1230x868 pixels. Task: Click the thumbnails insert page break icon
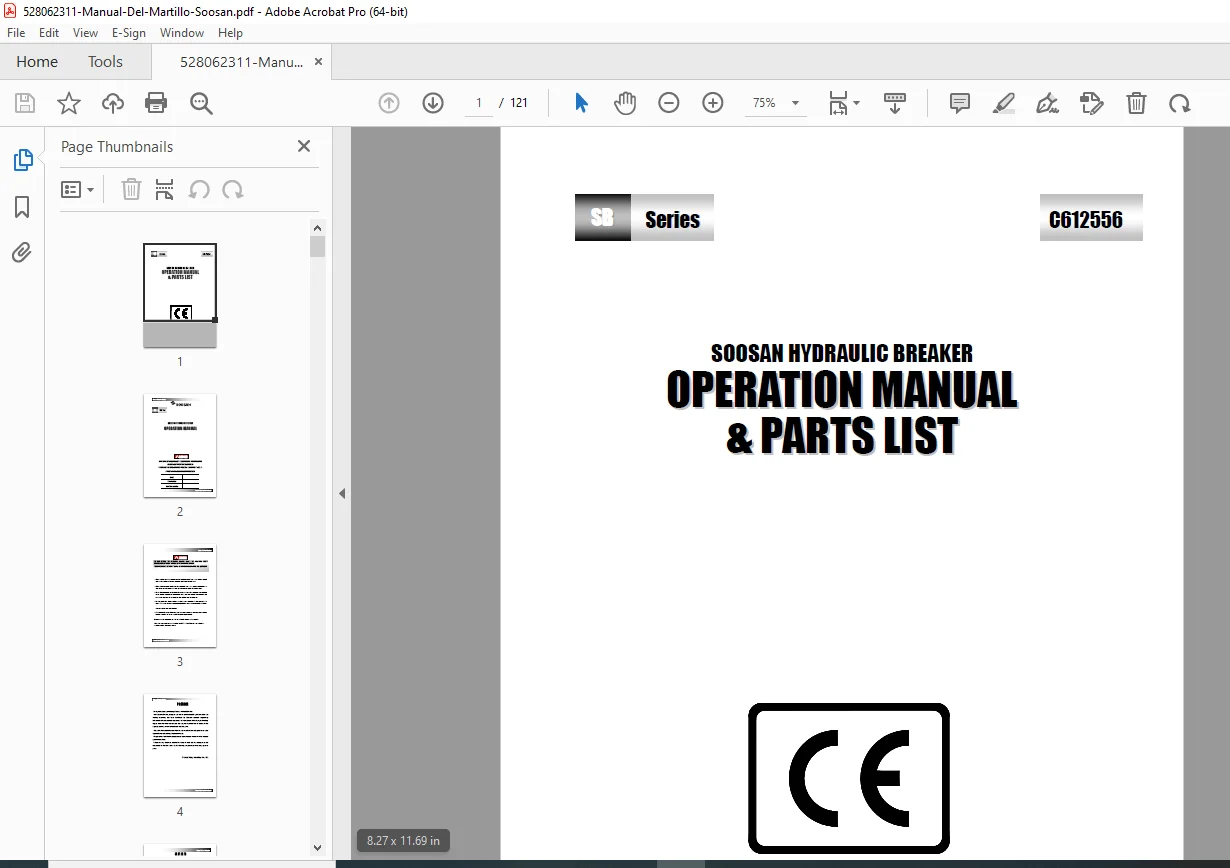[165, 190]
